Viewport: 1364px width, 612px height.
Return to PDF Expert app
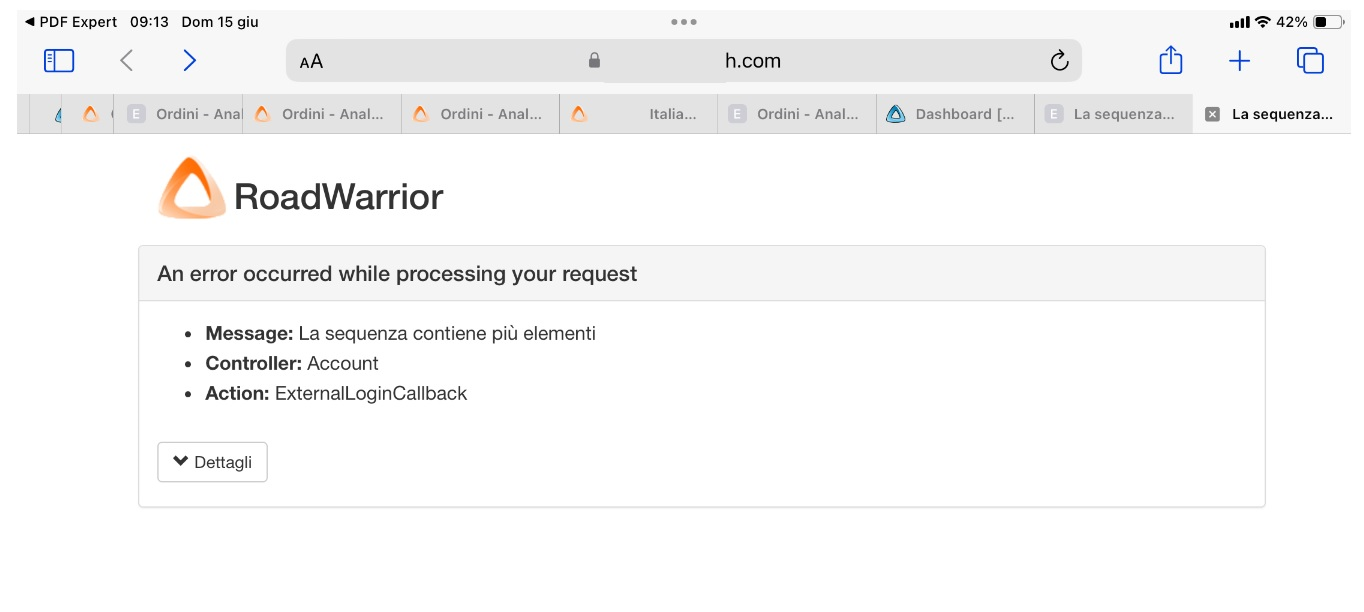pyautogui.click(x=70, y=22)
